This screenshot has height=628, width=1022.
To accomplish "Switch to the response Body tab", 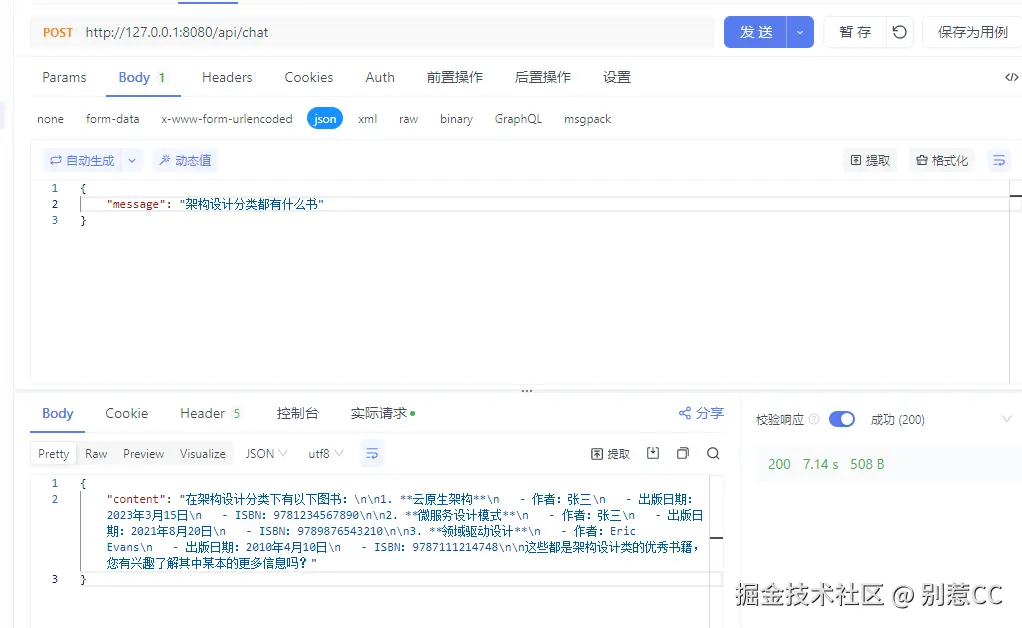I will (x=57, y=413).
